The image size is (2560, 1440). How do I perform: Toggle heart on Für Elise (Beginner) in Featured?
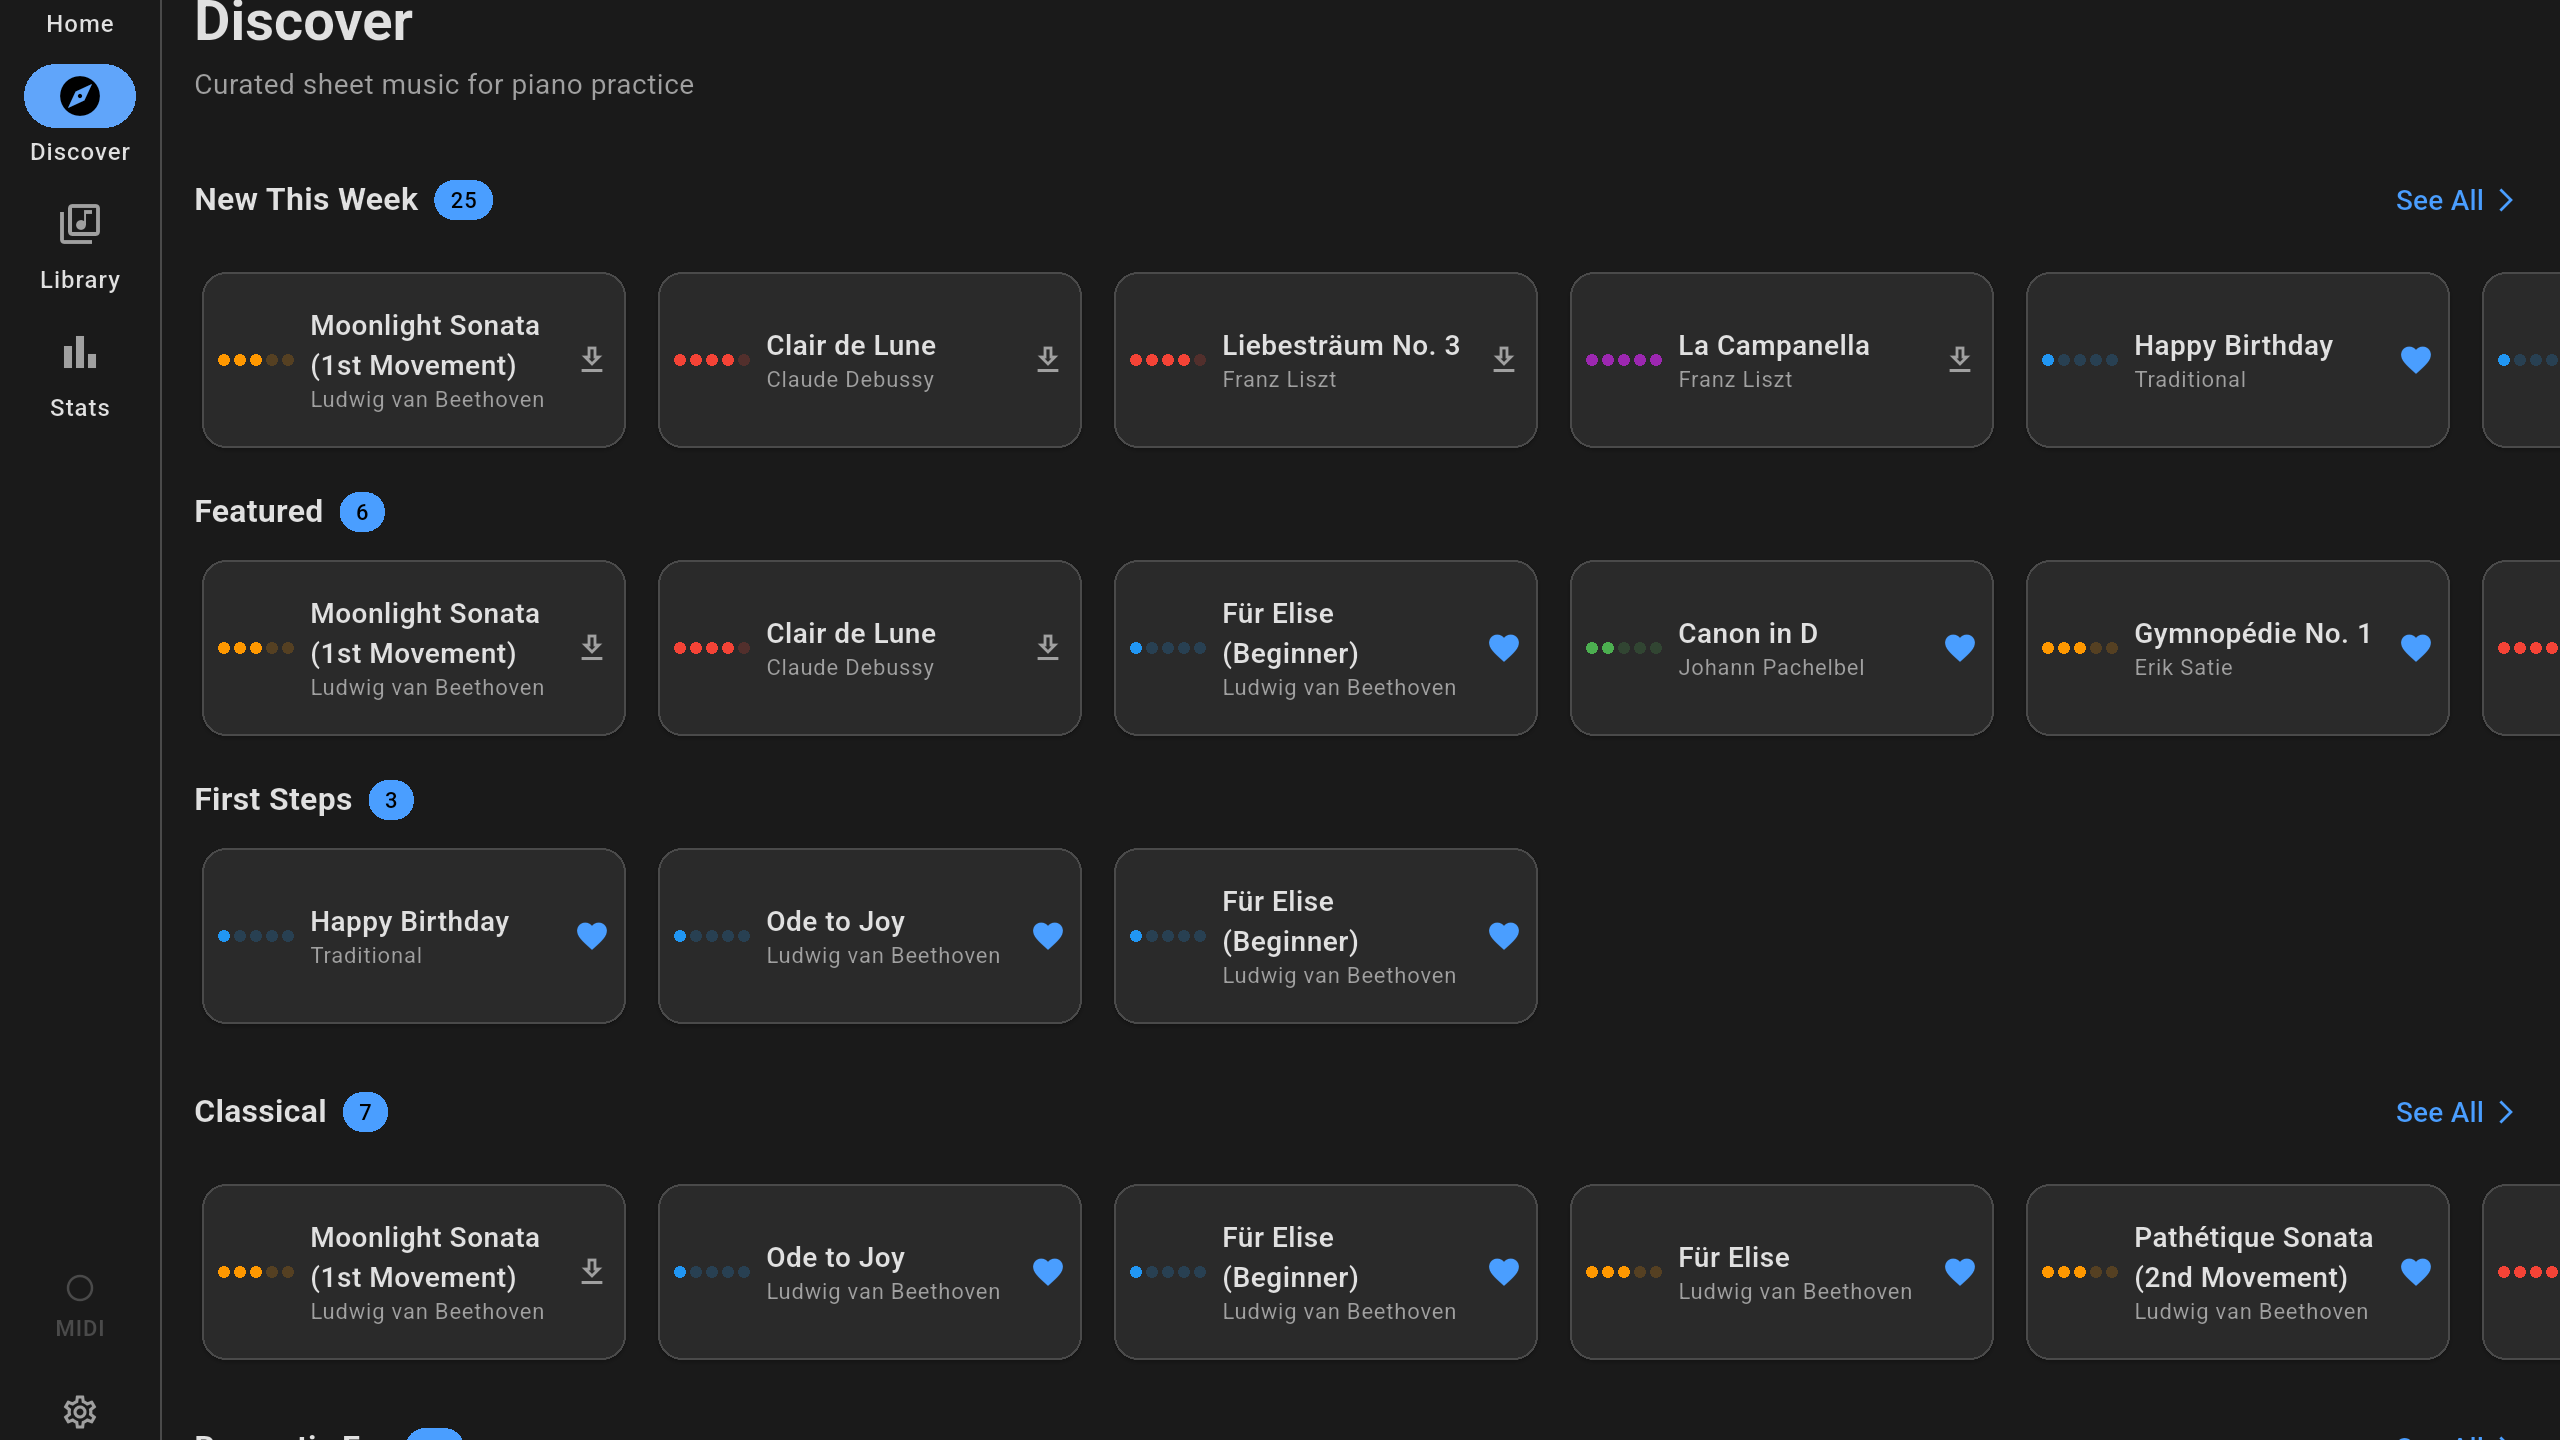[x=1504, y=648]
